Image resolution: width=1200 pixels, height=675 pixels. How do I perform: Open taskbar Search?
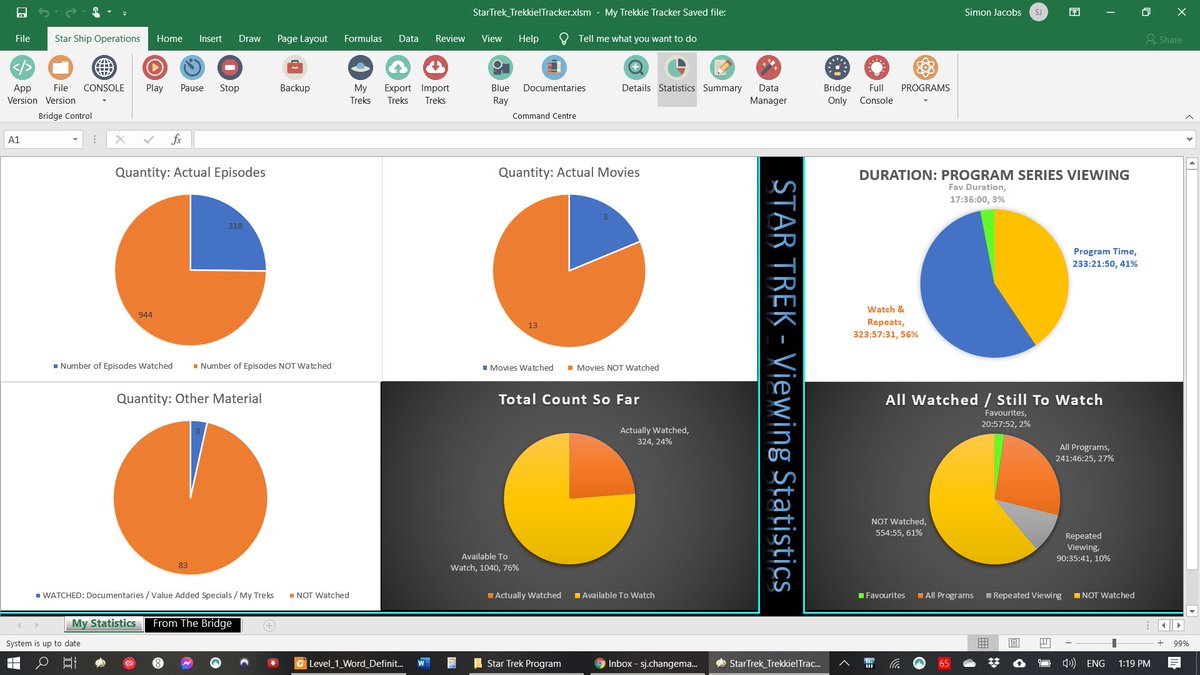[x=43, y=663]
